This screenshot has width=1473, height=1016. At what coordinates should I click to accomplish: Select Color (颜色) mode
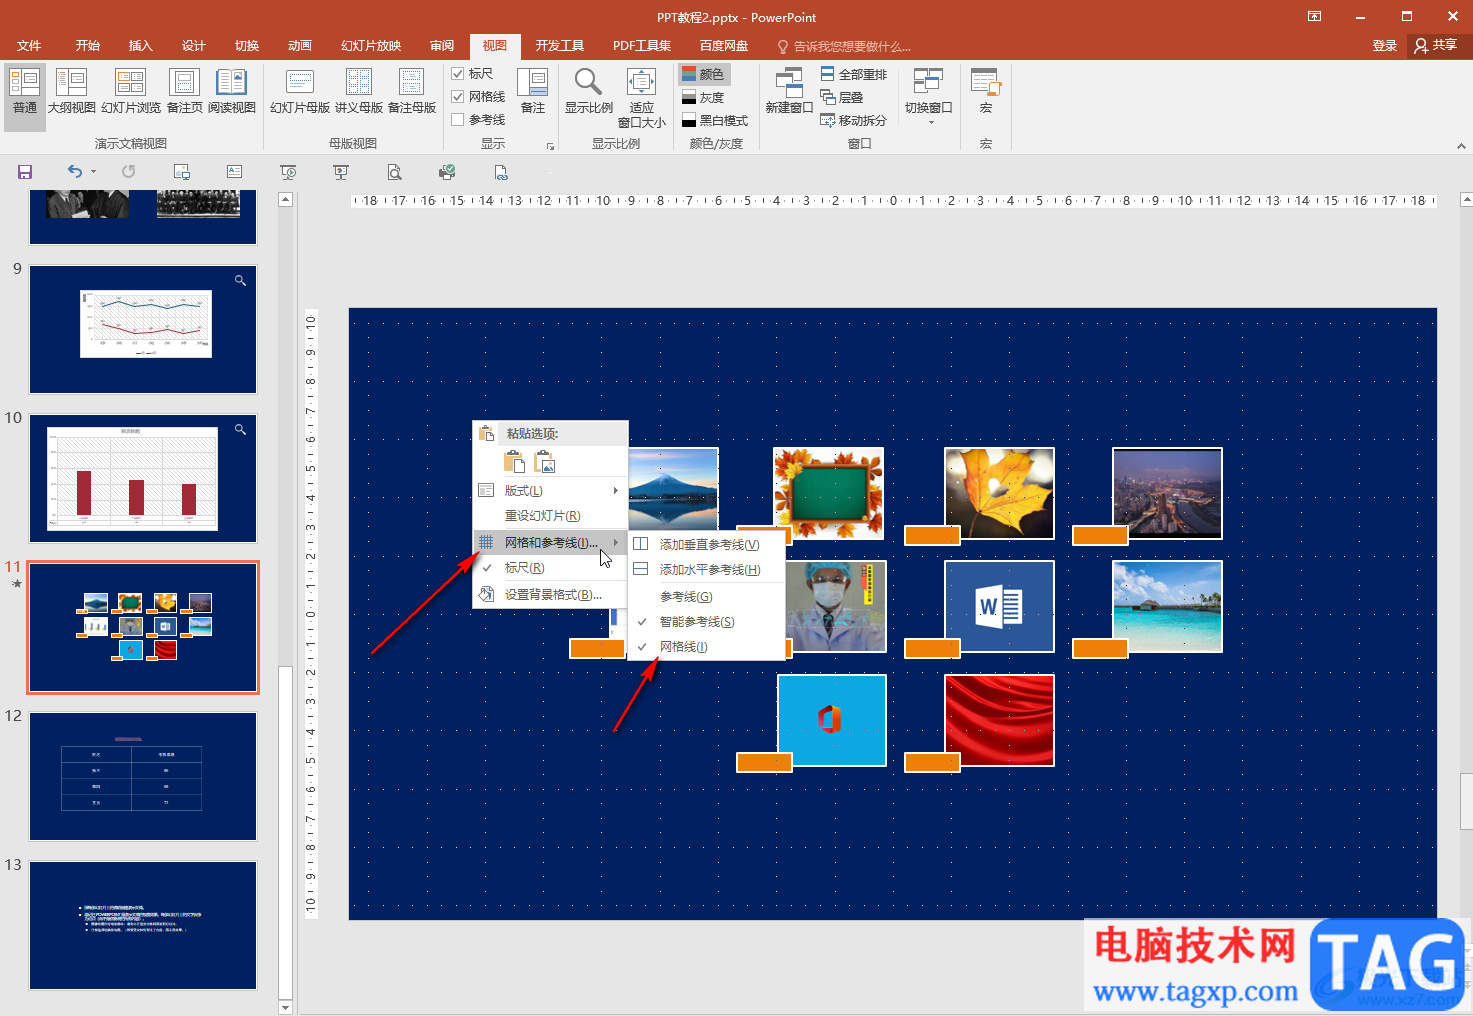[x=704, y=74]
